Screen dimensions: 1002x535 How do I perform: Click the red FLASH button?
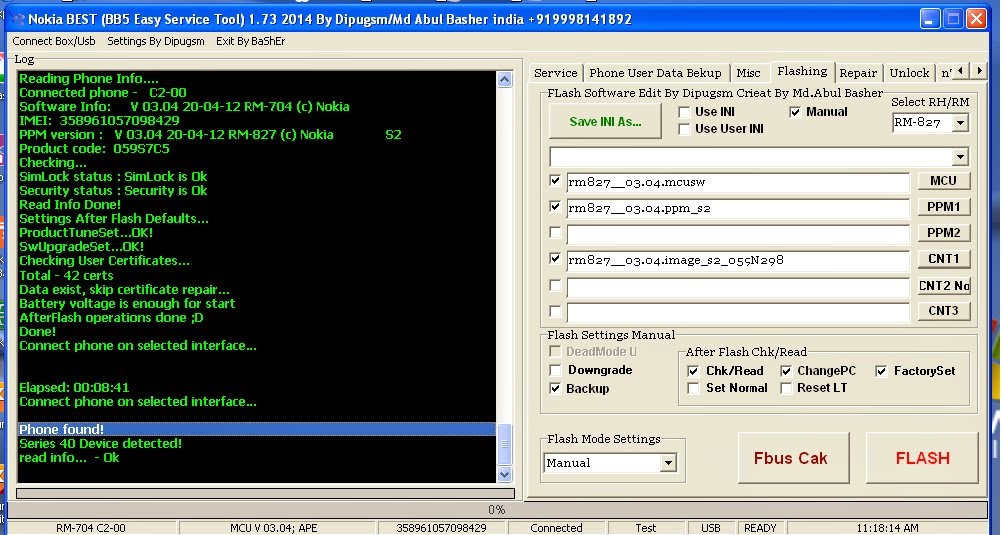point(922,458)
